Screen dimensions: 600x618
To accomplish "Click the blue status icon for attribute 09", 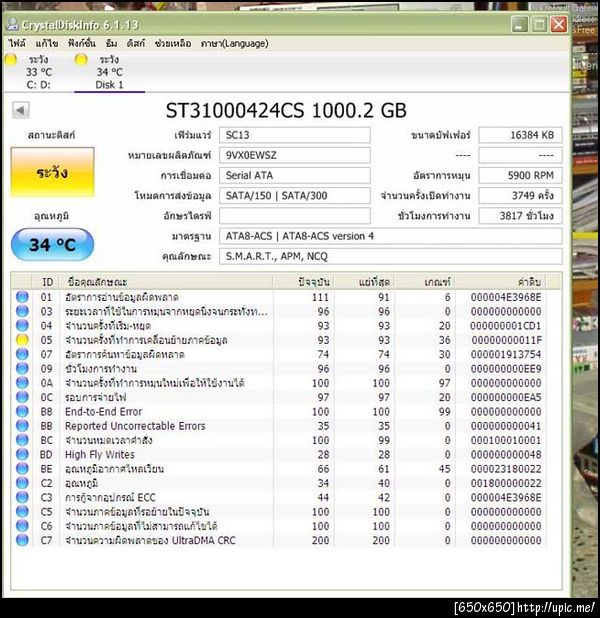I will tap(22, 368).
